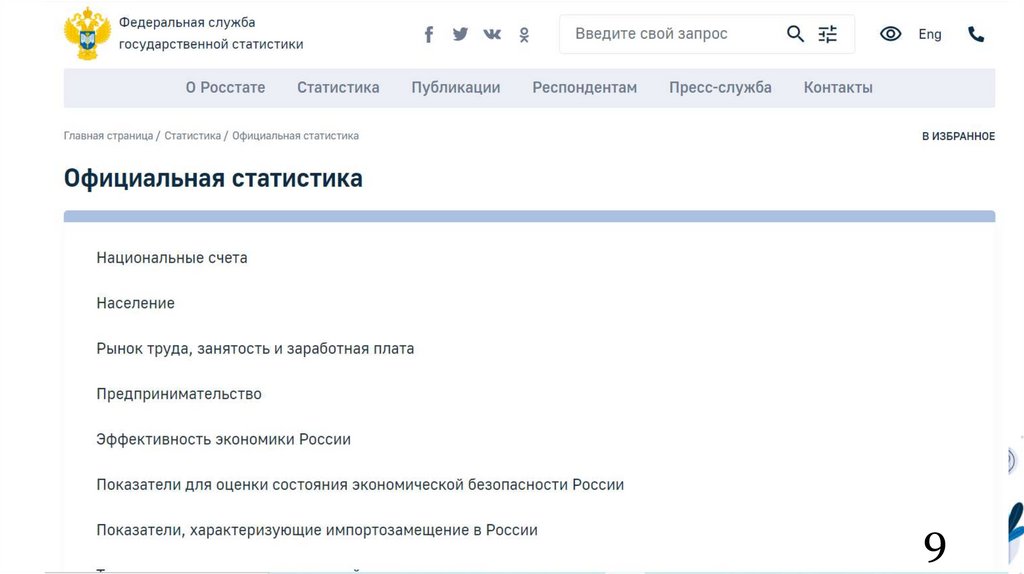Open the Facebook social icon

click(x=429, y=34)
